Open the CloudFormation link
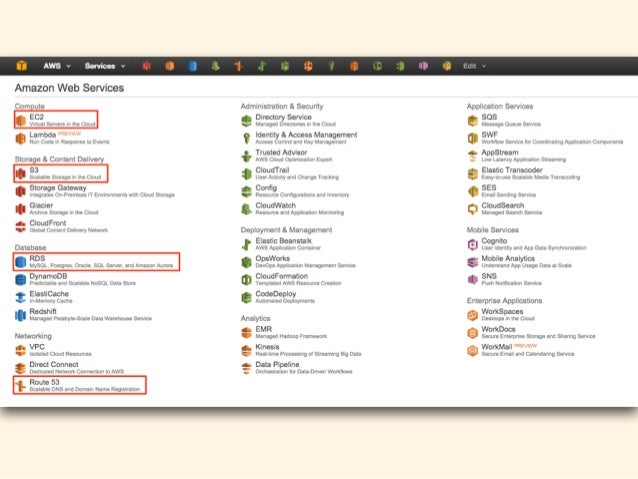638x479 pixels. point(282,276)
